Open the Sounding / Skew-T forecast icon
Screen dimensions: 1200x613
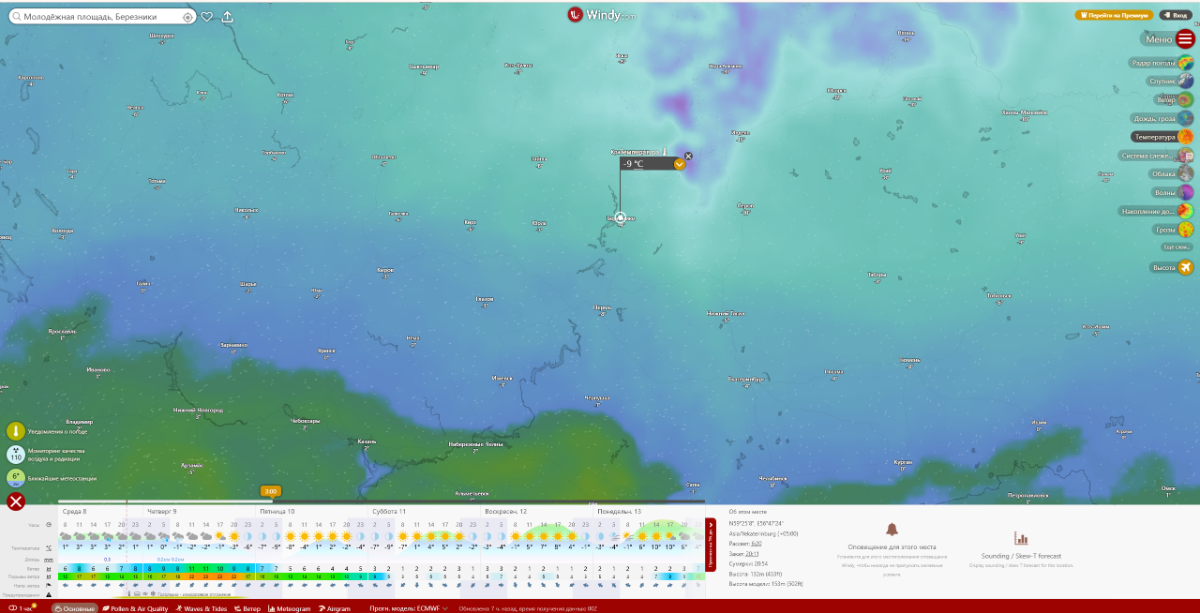1021,538
